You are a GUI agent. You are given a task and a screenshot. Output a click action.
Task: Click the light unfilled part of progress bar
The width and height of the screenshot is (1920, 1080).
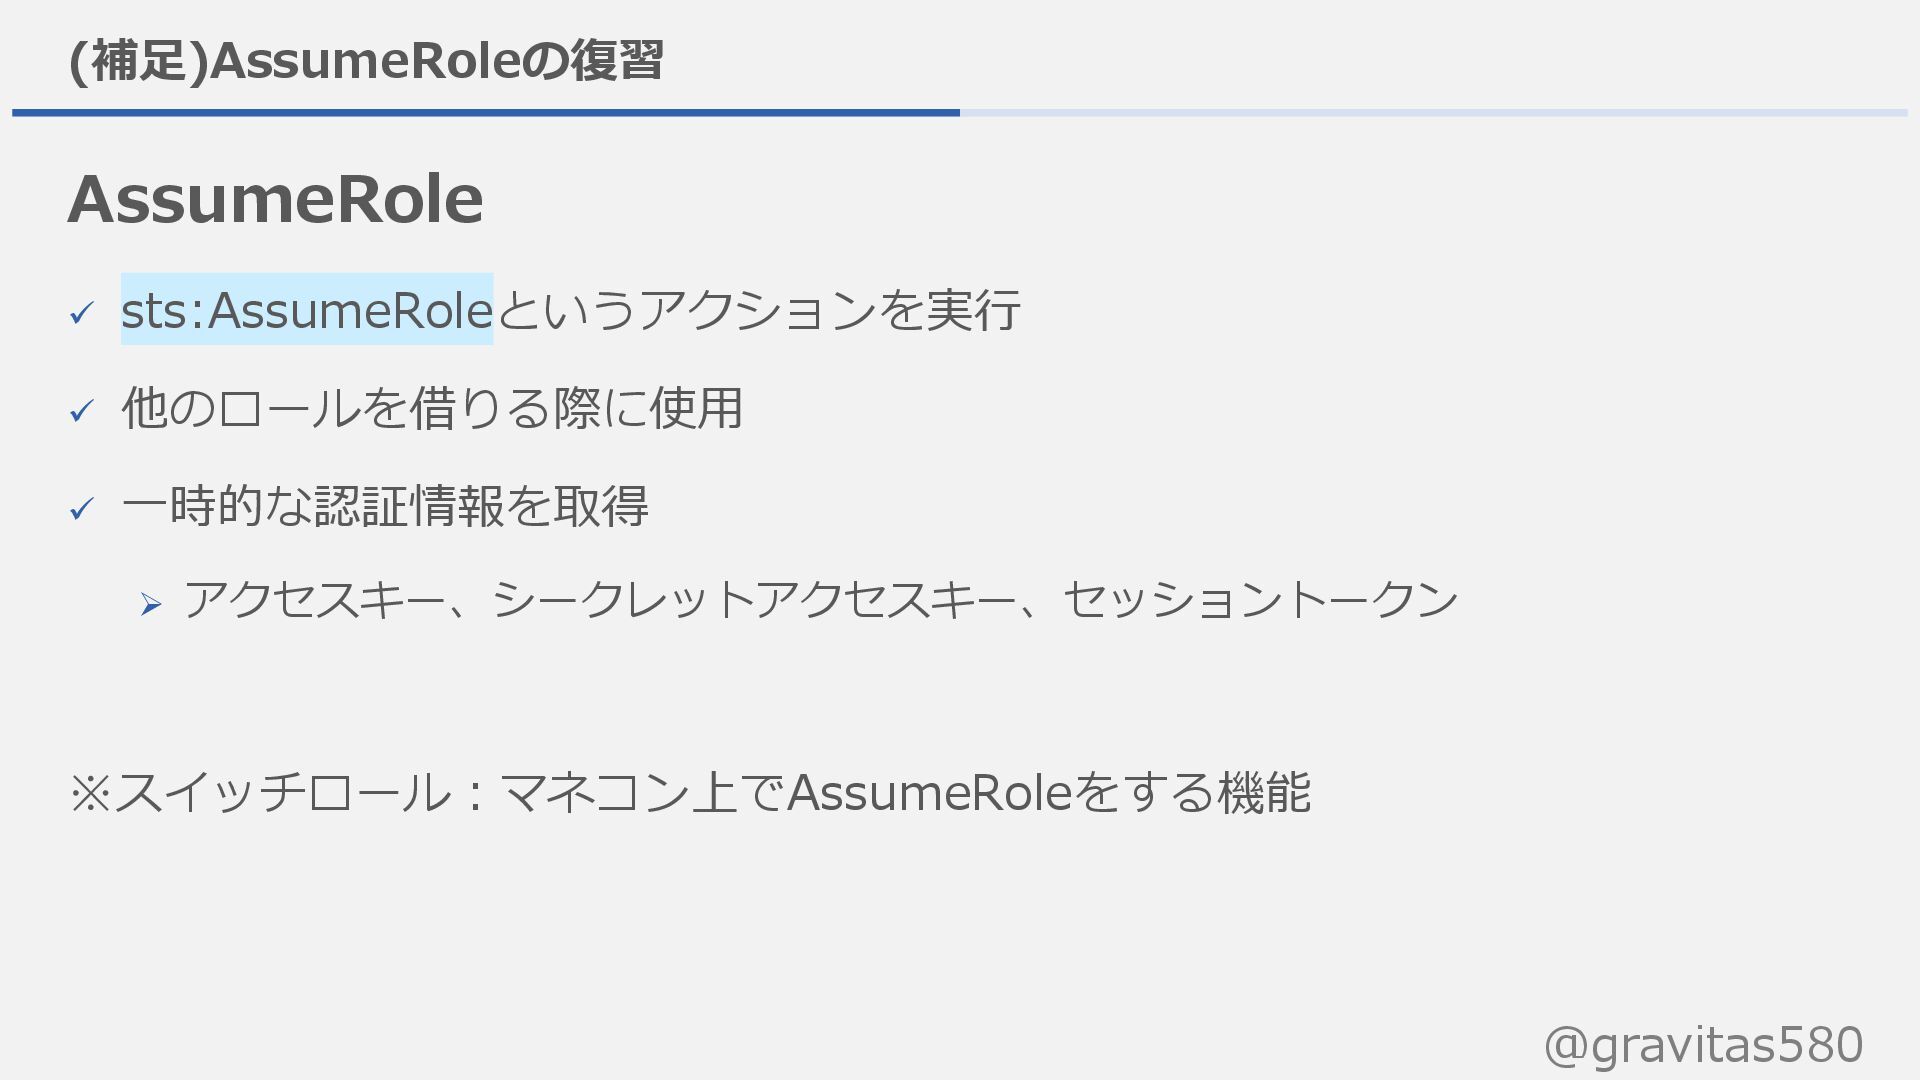[x=1432, y=113]
